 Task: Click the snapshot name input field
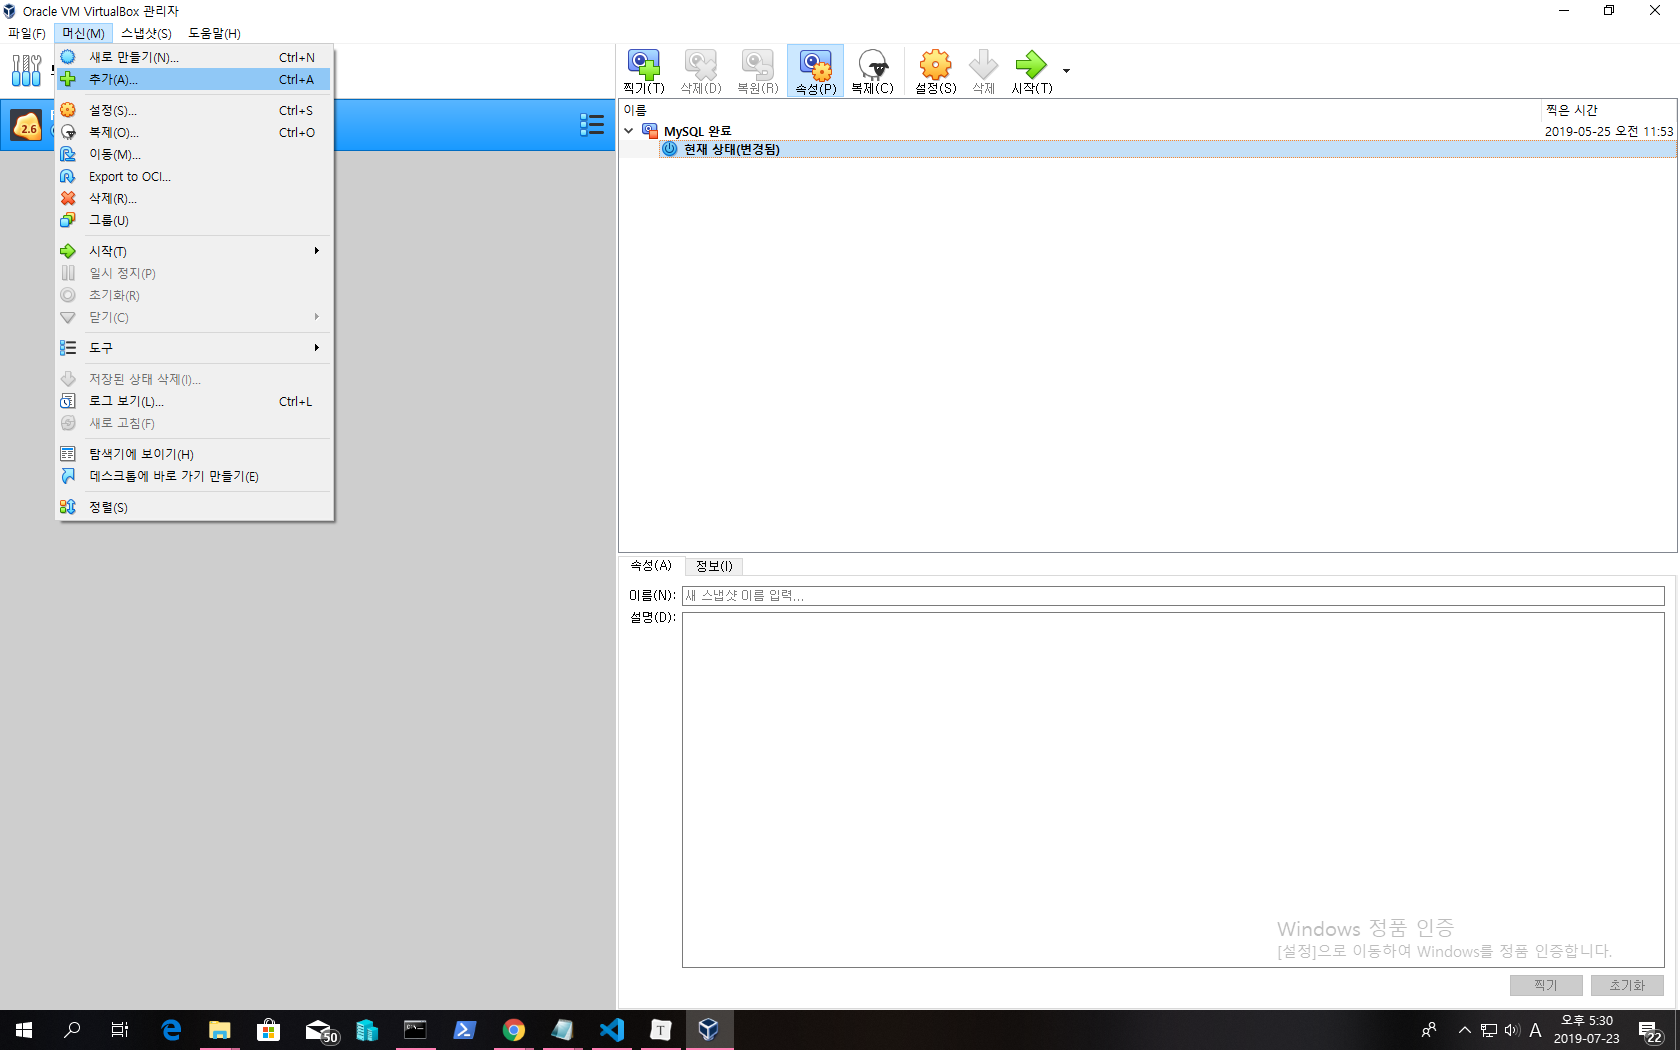pos(1173,596)
